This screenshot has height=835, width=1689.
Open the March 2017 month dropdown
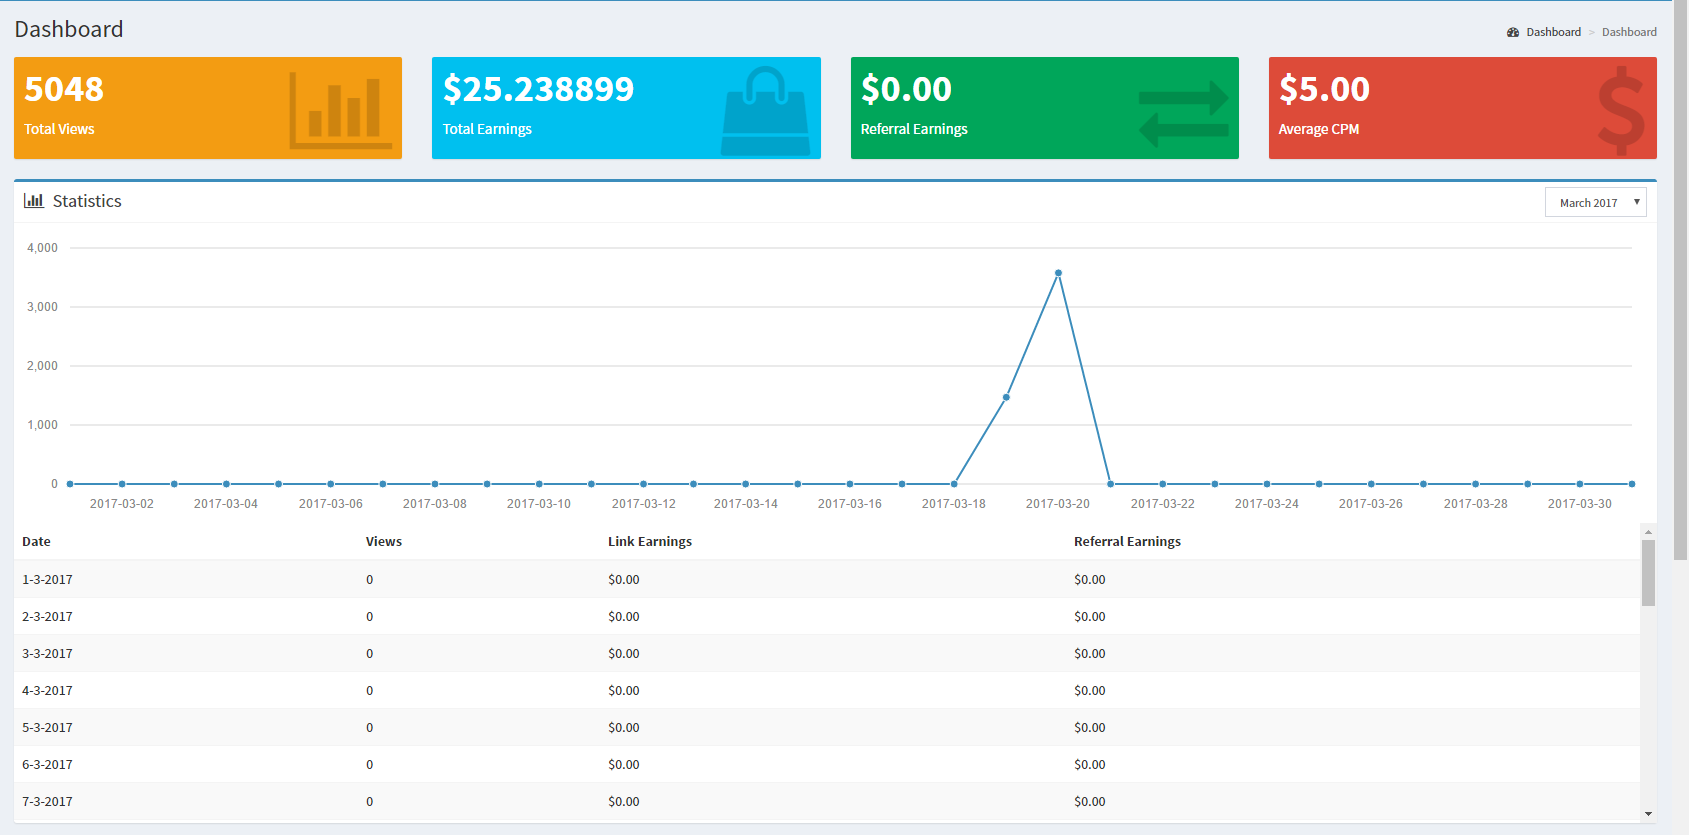pyautogui.click(x=1595, y=202)
